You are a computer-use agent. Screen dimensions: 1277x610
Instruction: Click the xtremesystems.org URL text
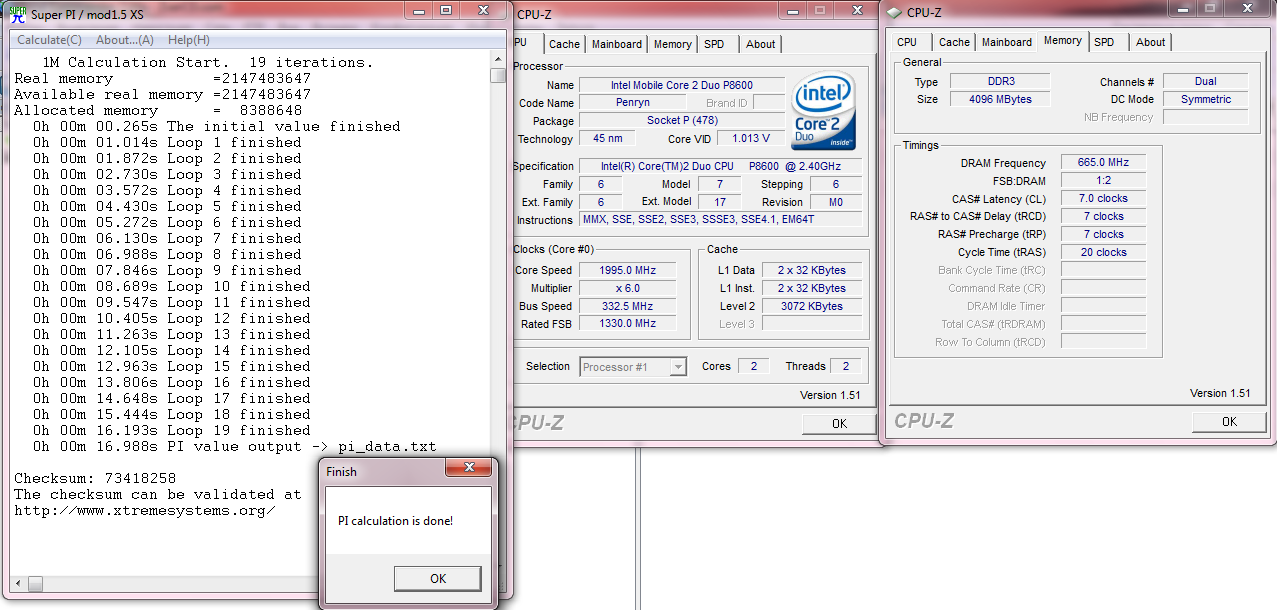145,510
